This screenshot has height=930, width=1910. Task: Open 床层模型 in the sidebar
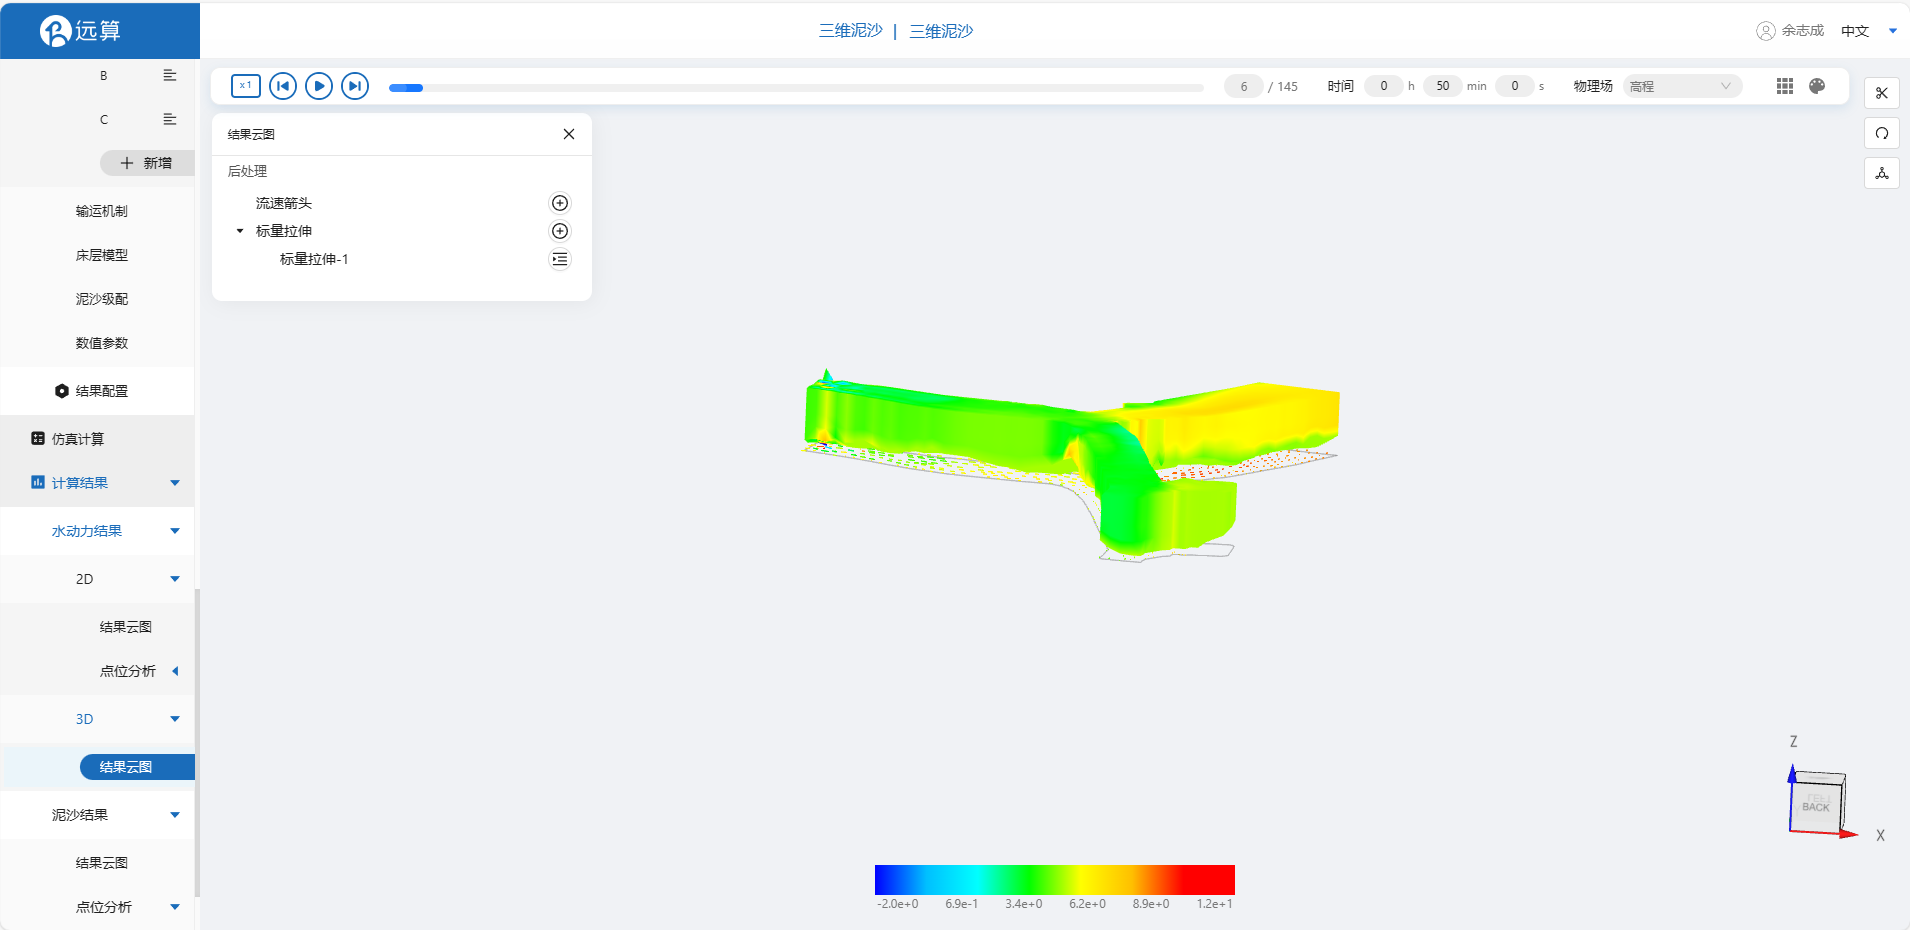point(101,255)
